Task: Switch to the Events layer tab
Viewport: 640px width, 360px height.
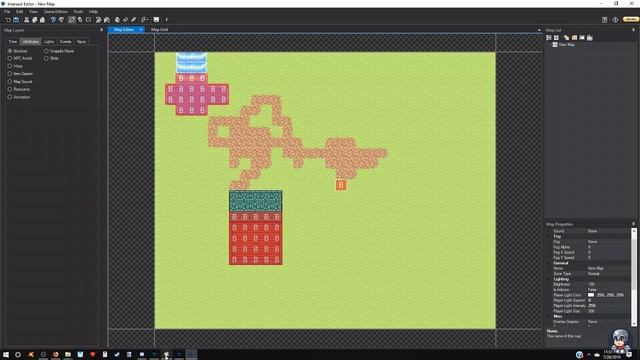Action: click(65, 42)
